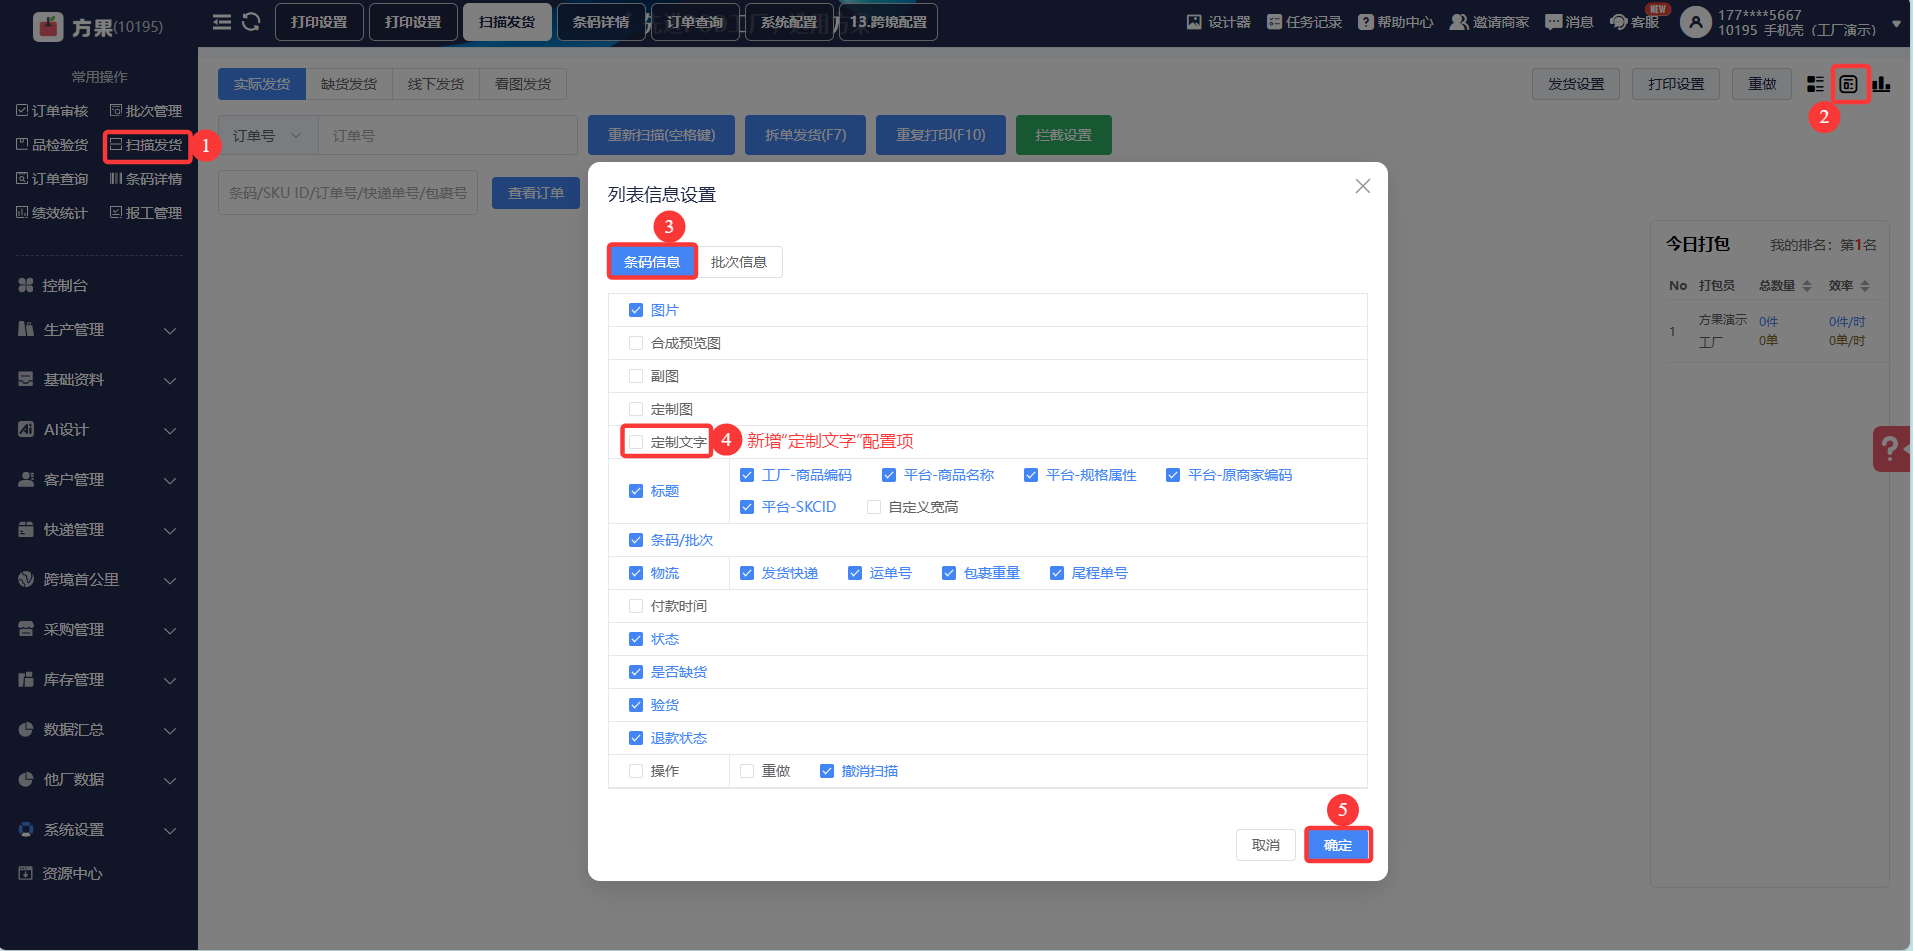Toggle the 包裹重量 checkbox
This screenshot has width=1913, height=951.
pyautogui.click(x=949, y=573)
